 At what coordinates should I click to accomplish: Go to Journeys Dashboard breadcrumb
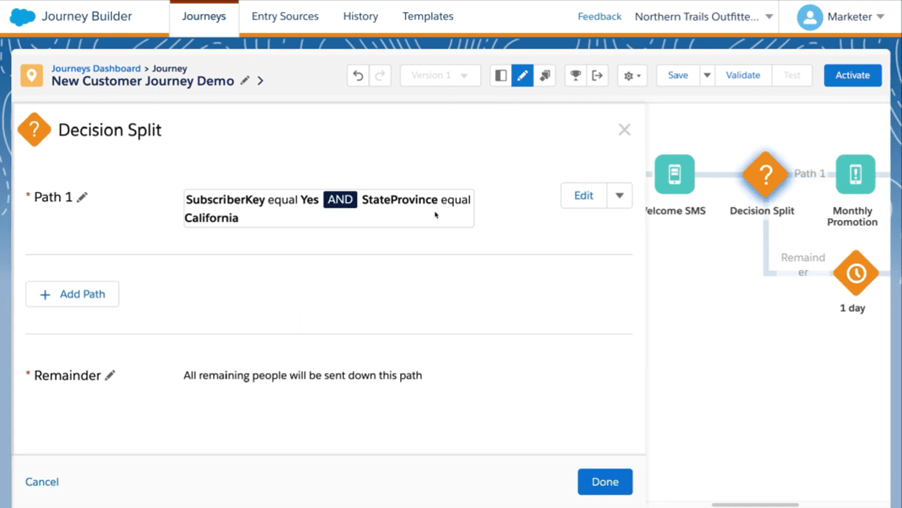[x=96, y=68]
